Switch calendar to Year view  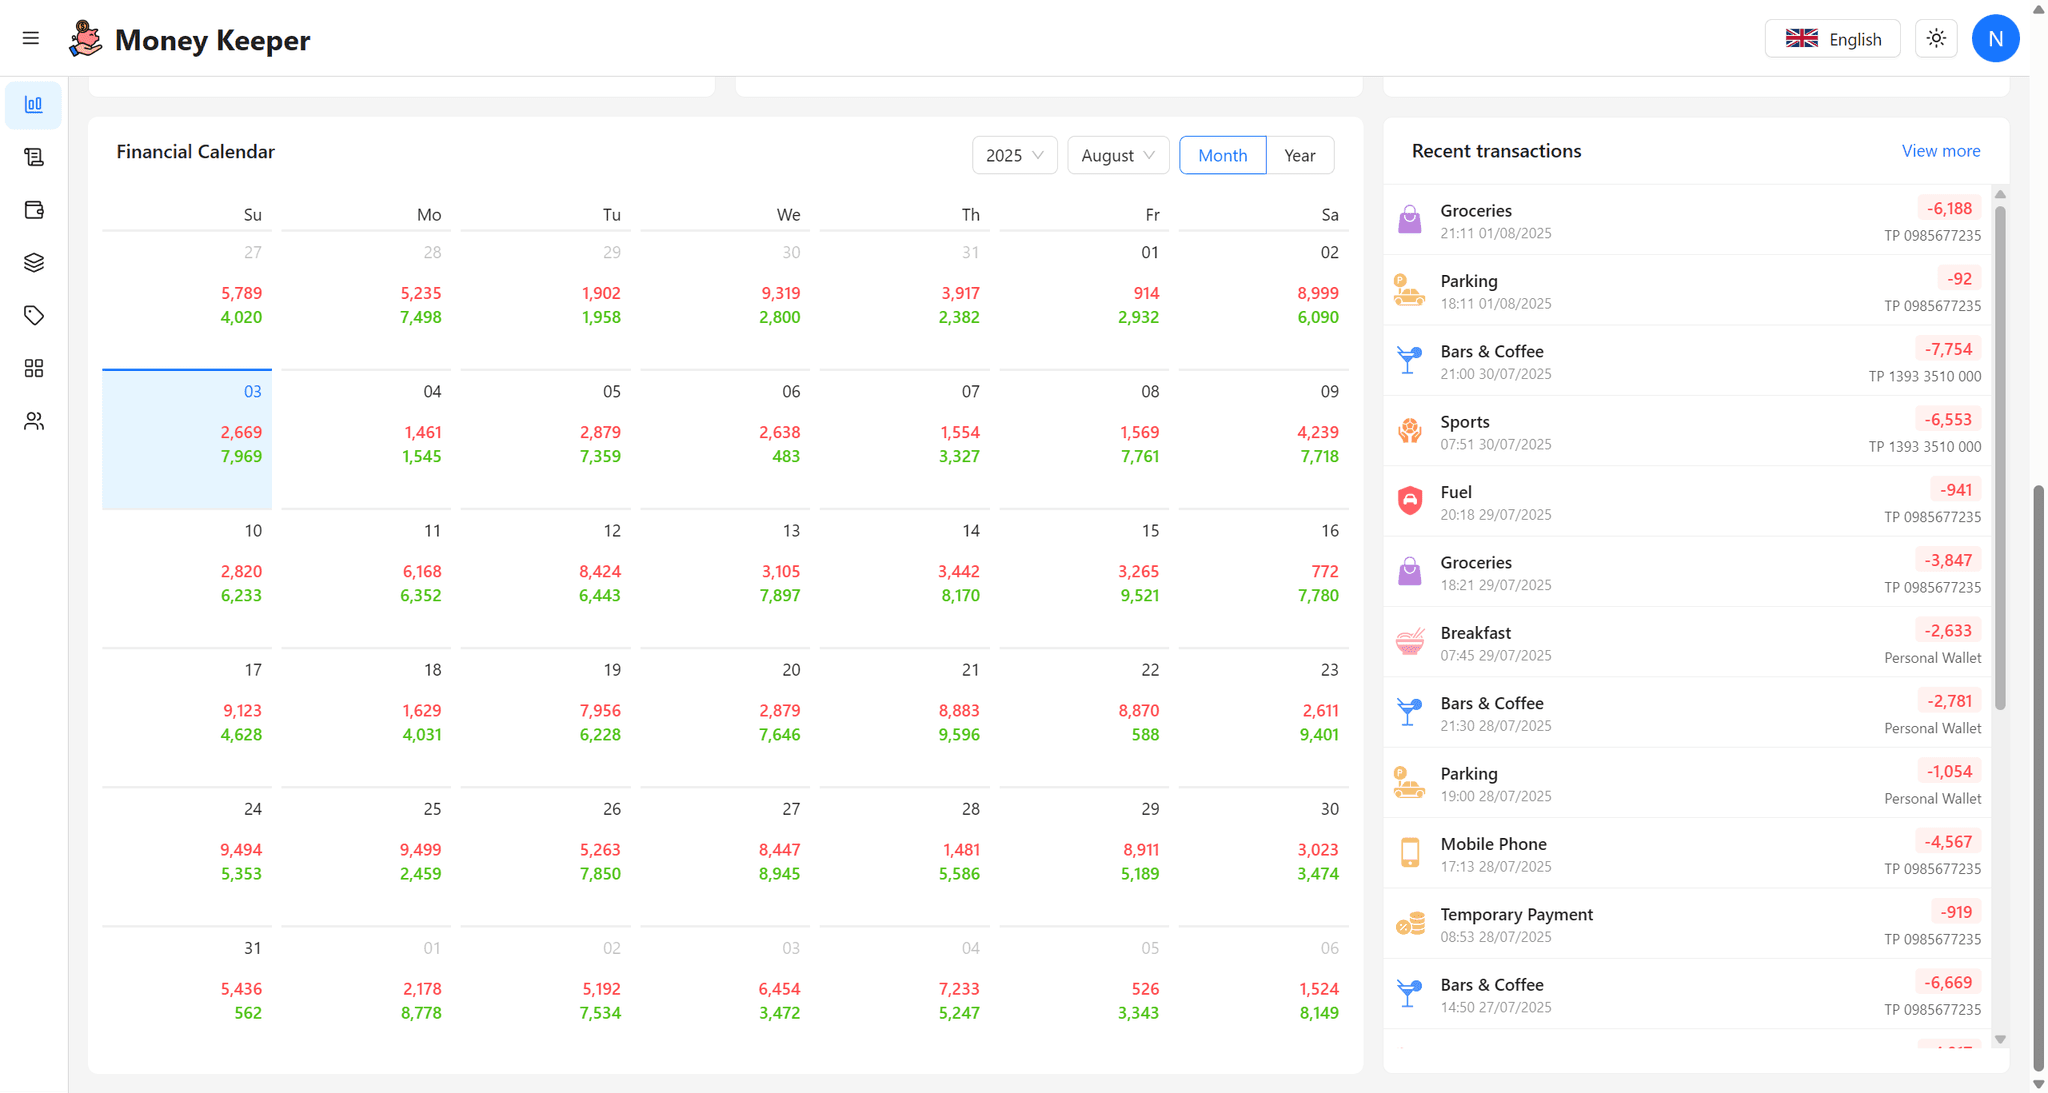click(x=1299, y=155)
